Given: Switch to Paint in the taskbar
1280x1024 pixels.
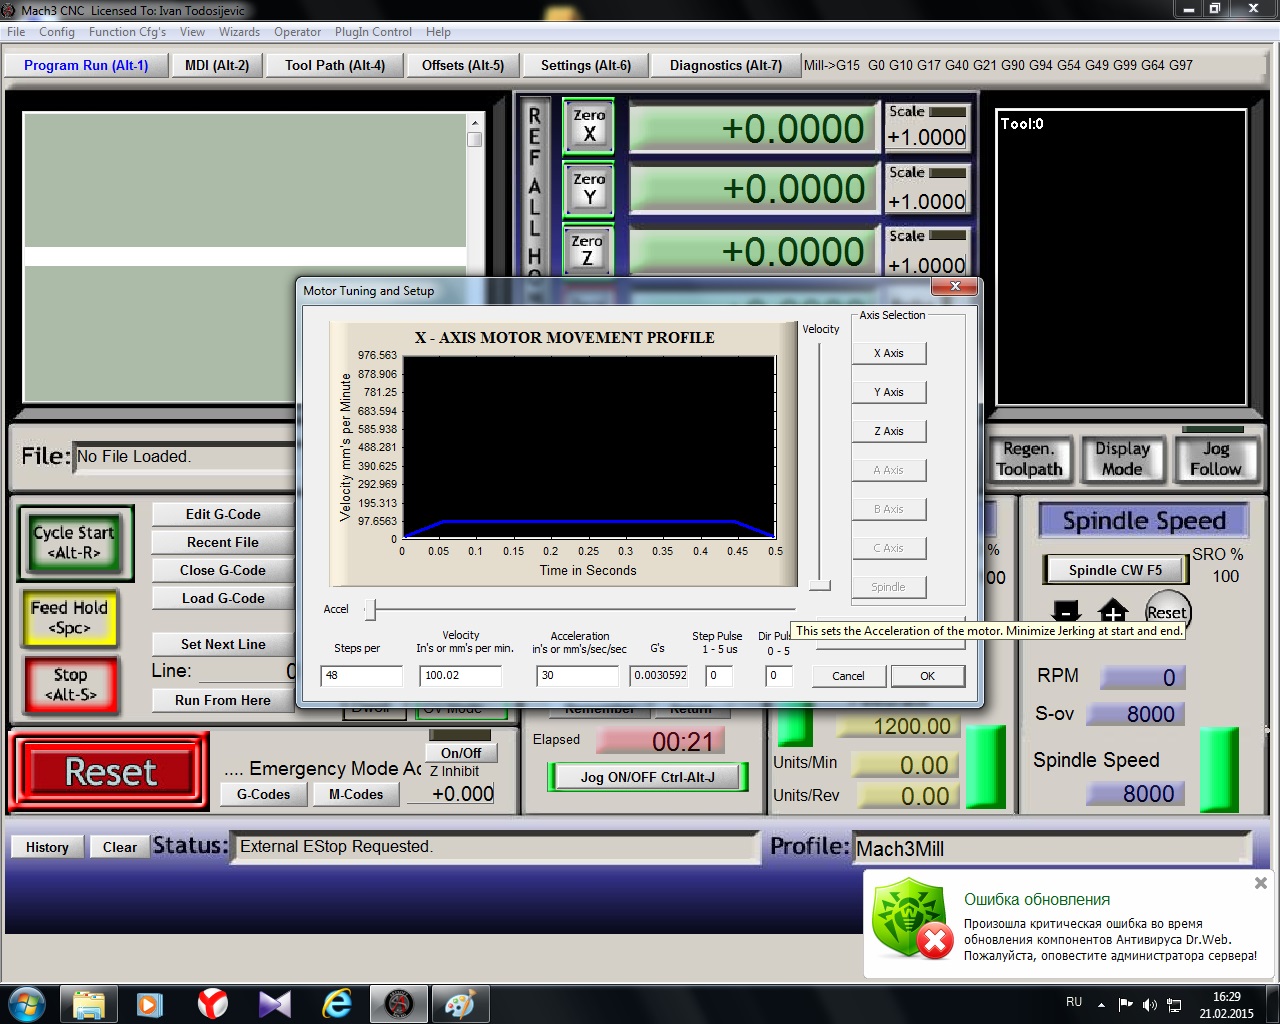Looking at the screenshot, I should (460, 1003).
